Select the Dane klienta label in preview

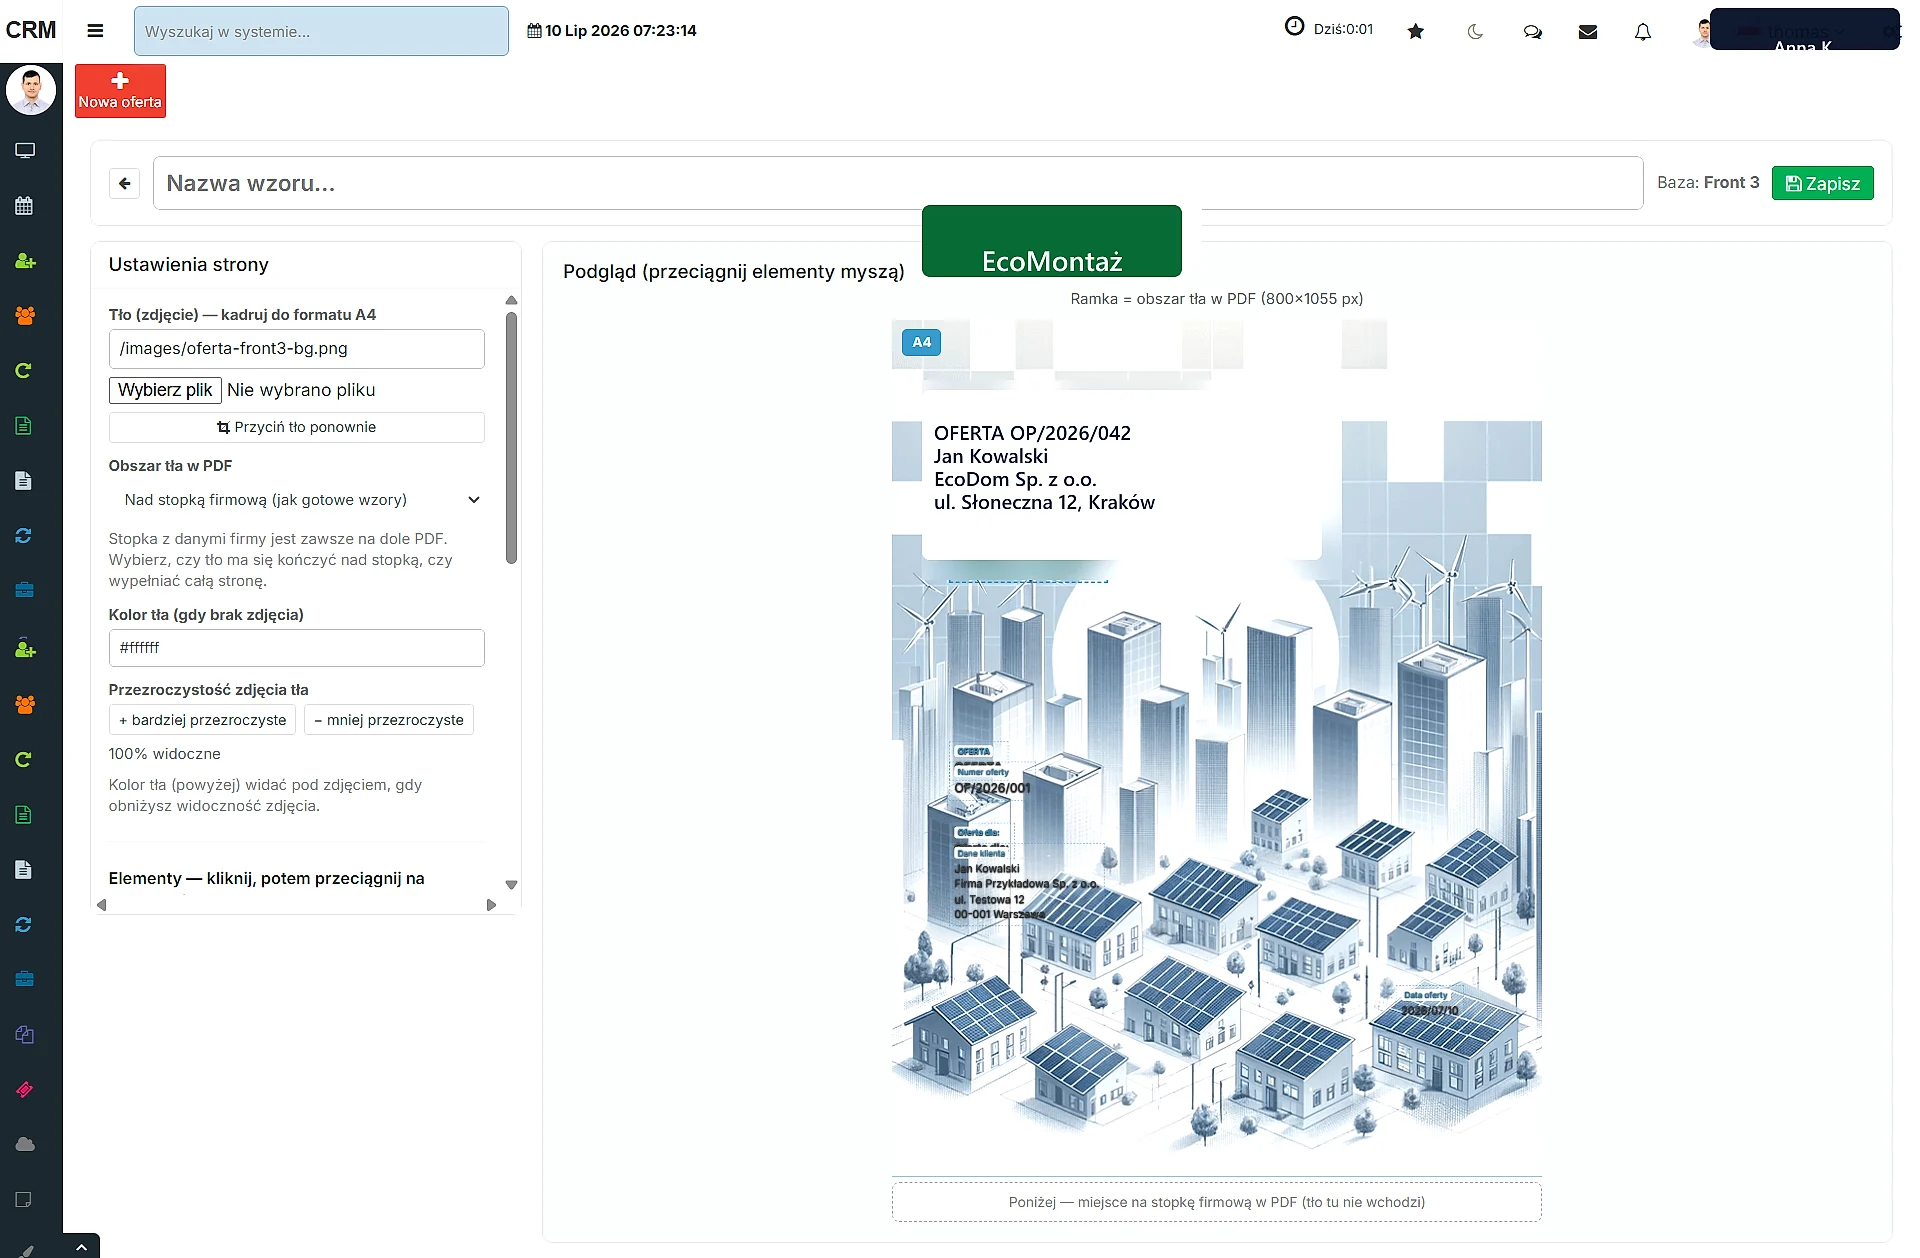[980, 853]
